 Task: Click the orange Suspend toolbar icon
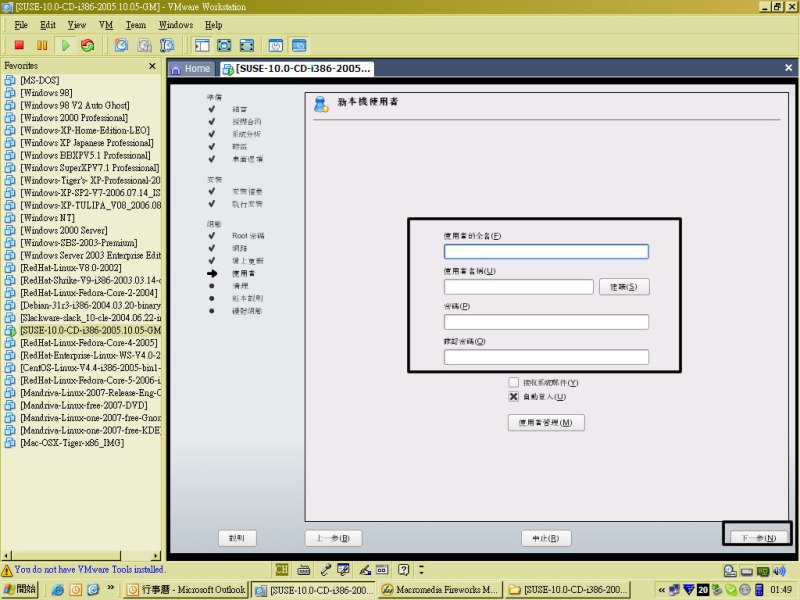click(x=42, y=45)
